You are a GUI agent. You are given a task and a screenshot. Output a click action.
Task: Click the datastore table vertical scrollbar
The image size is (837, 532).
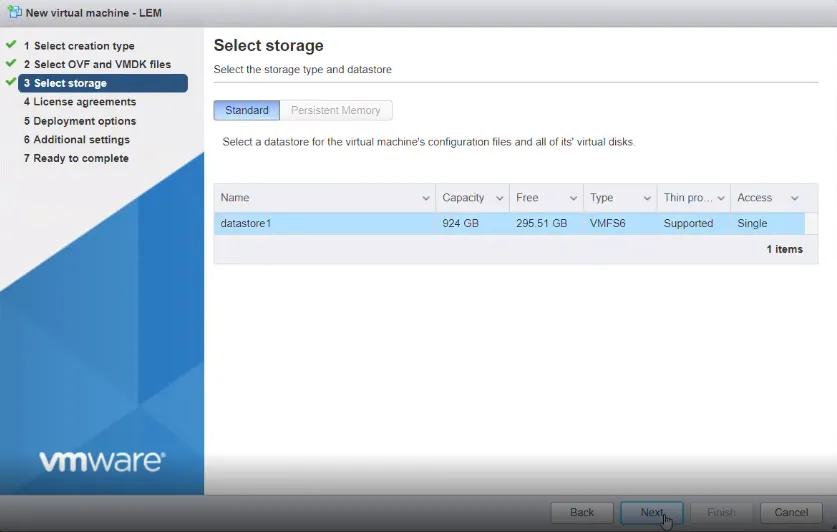(x=811, y=224)
